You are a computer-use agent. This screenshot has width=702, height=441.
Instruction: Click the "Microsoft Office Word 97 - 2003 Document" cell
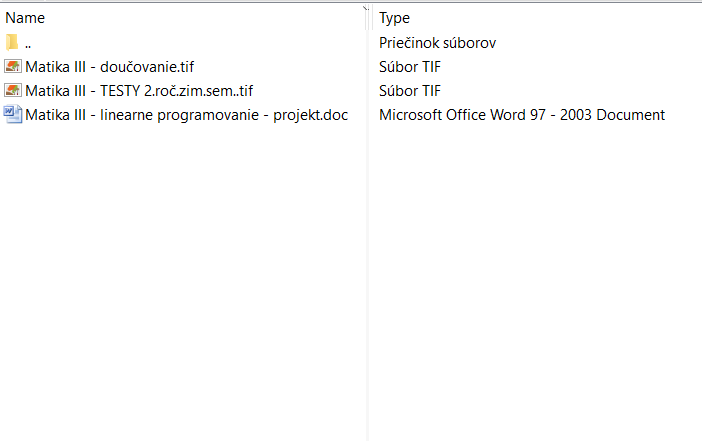click(521, 115)
